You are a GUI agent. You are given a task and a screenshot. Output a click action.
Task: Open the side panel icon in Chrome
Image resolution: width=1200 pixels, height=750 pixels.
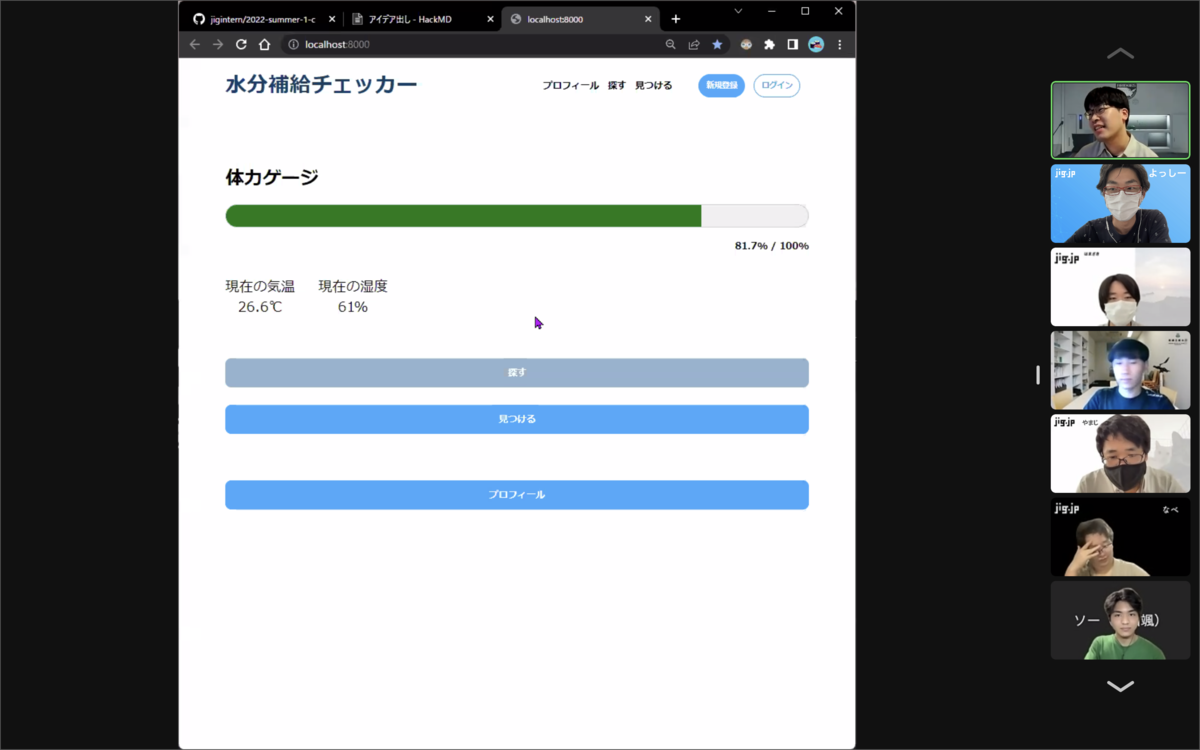793,44
